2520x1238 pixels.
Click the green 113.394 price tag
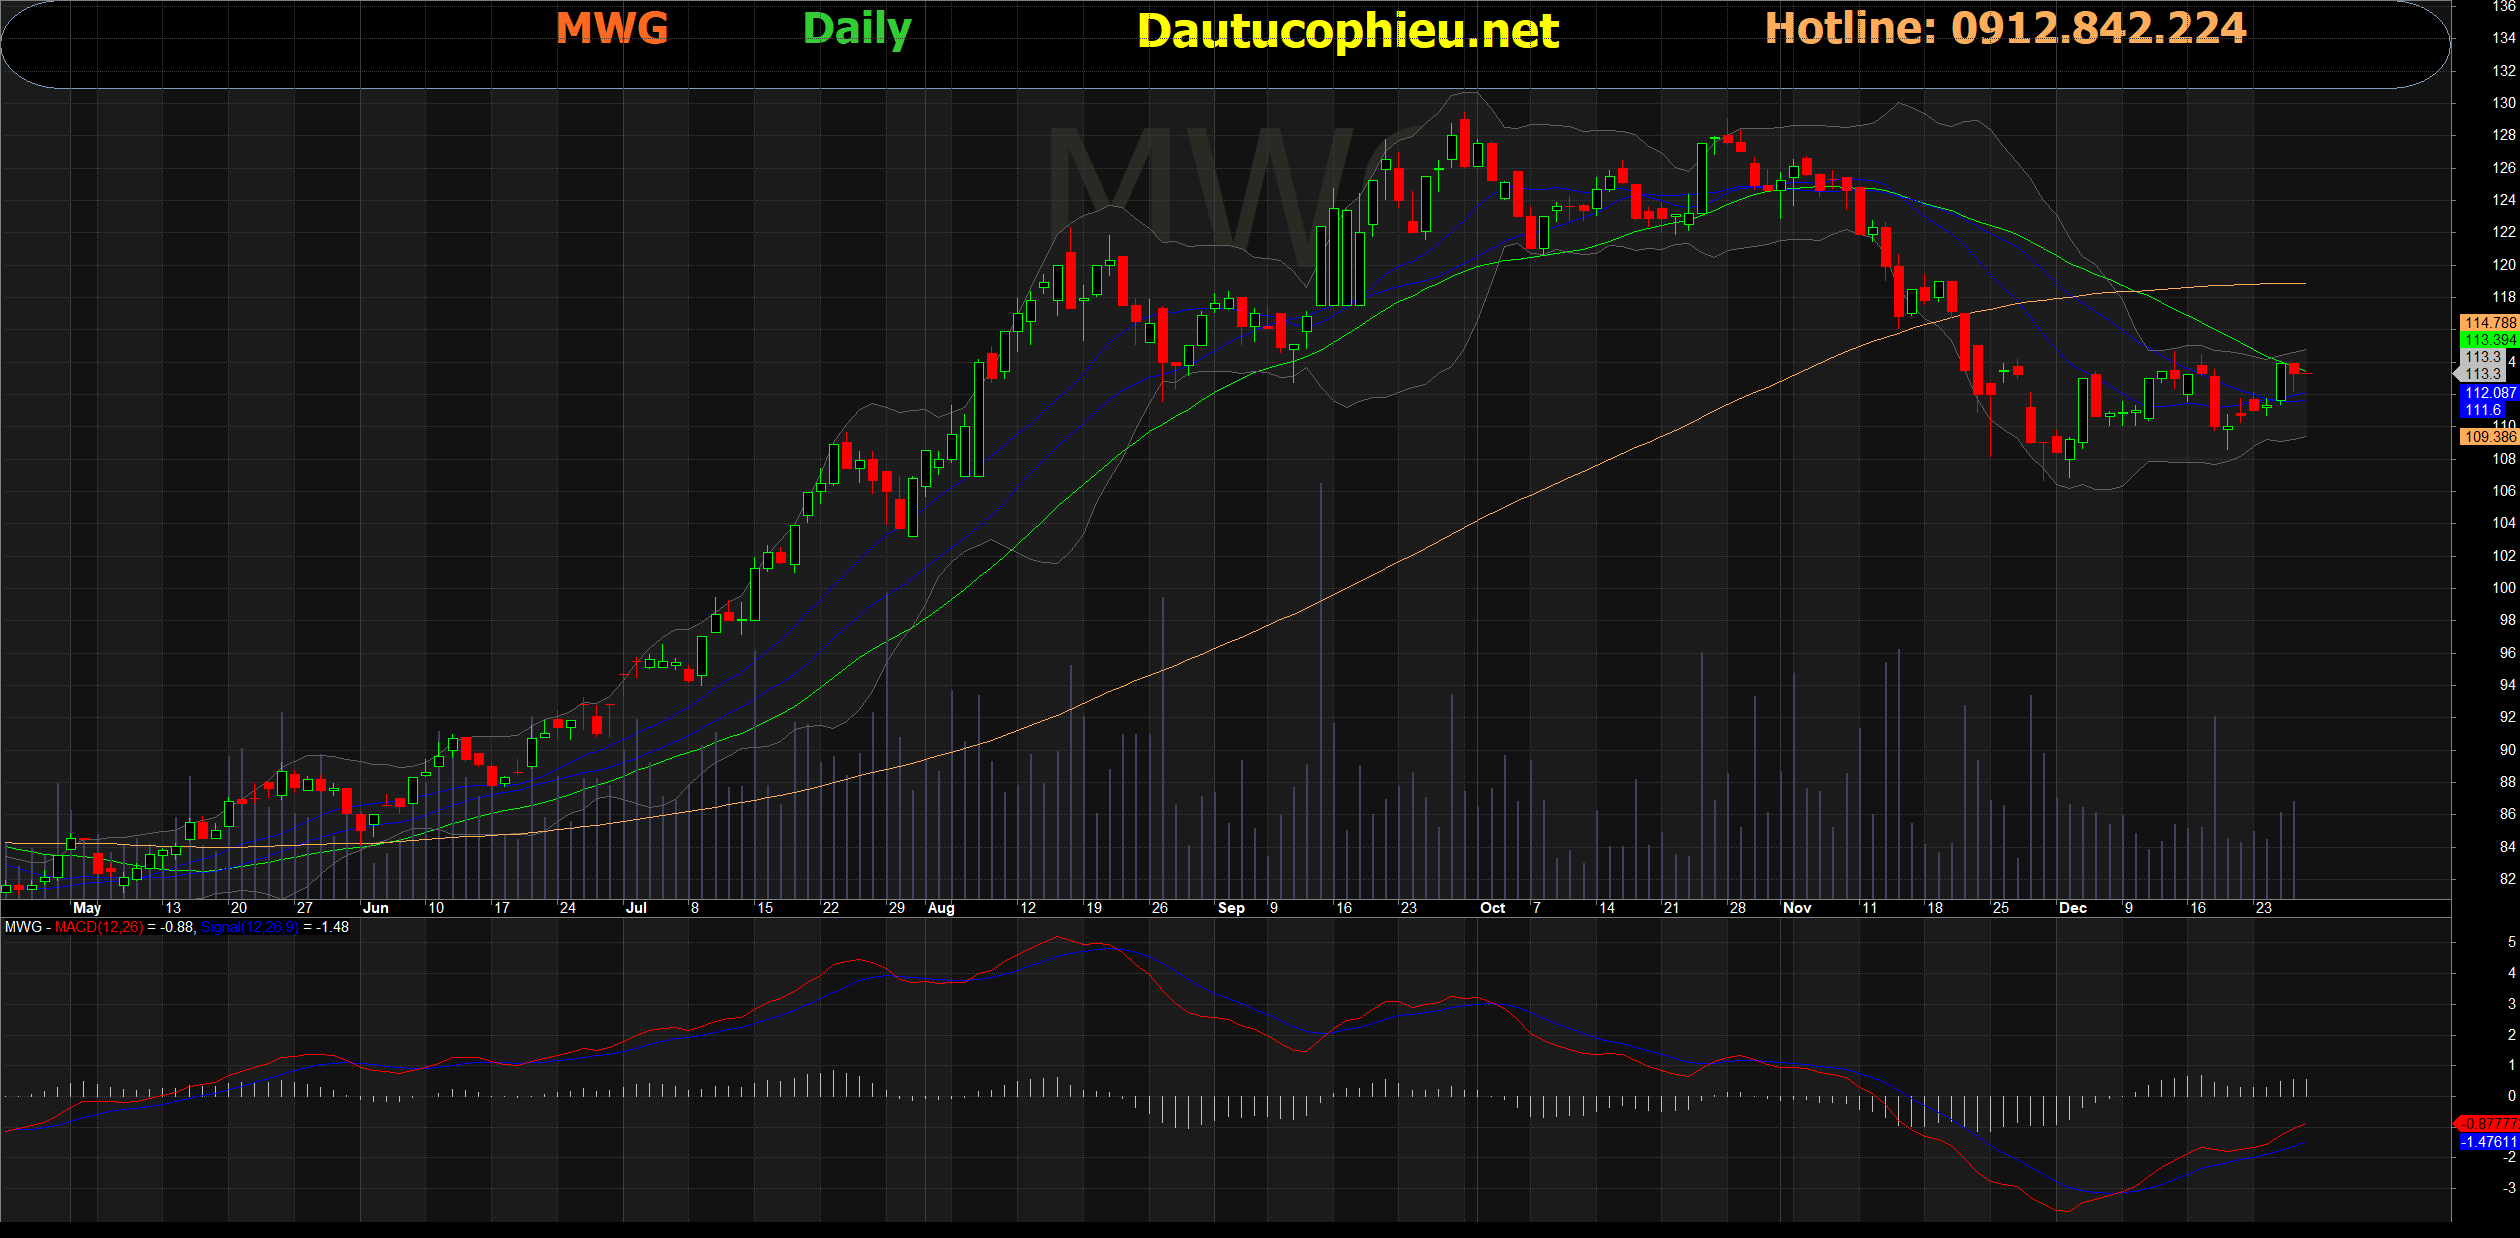tap(2489, 340)
